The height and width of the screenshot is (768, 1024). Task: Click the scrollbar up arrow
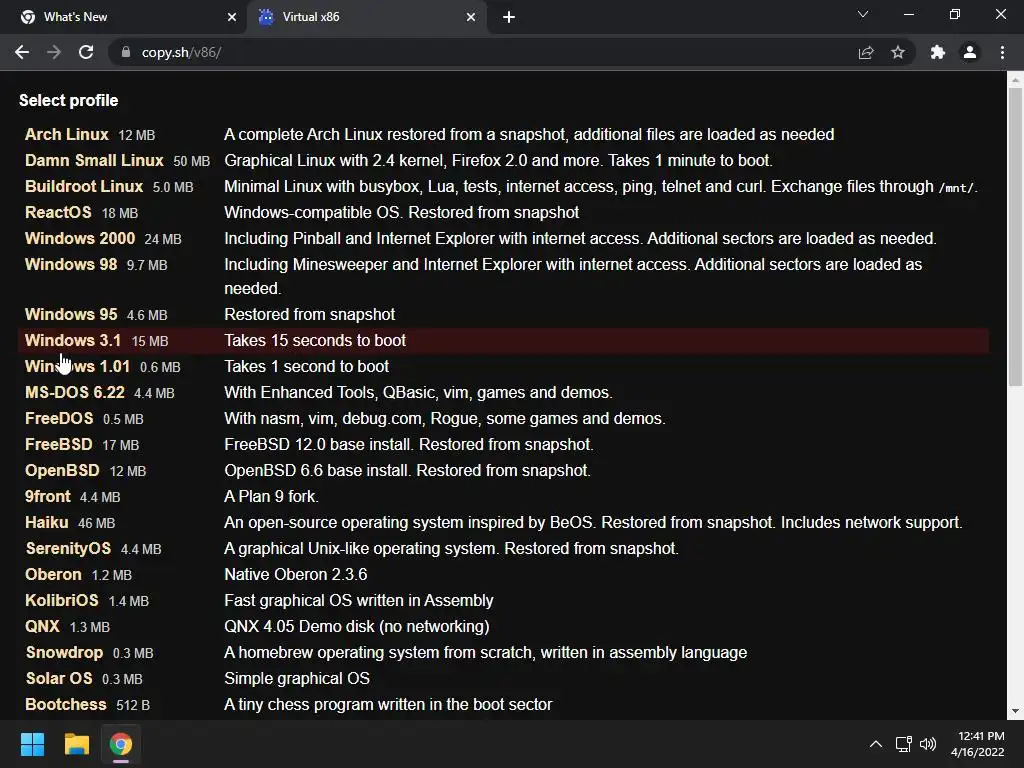tap(1015, 80)
